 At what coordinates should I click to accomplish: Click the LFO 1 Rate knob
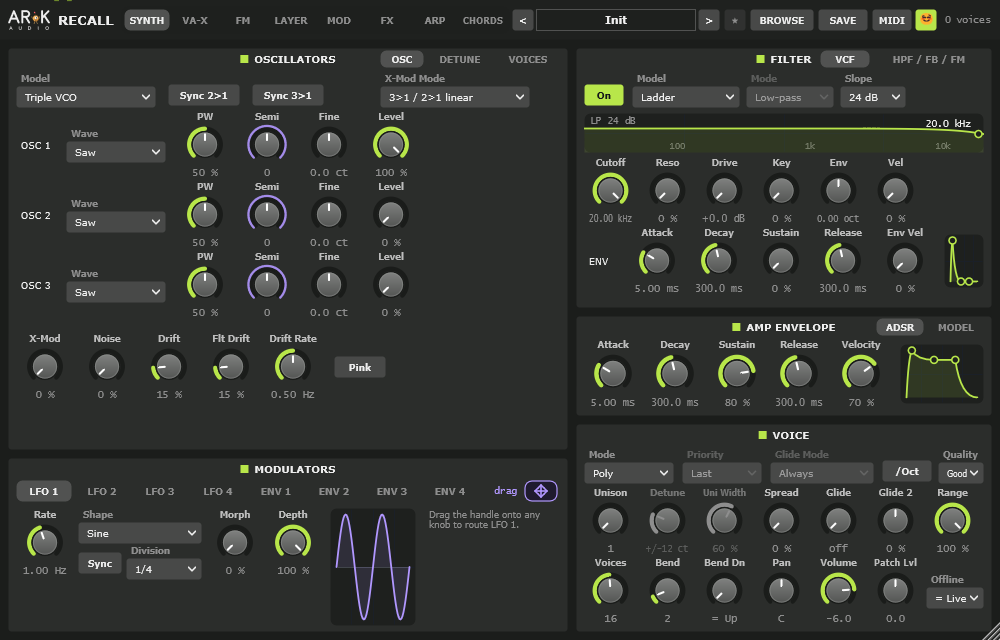tap(45, 542)
